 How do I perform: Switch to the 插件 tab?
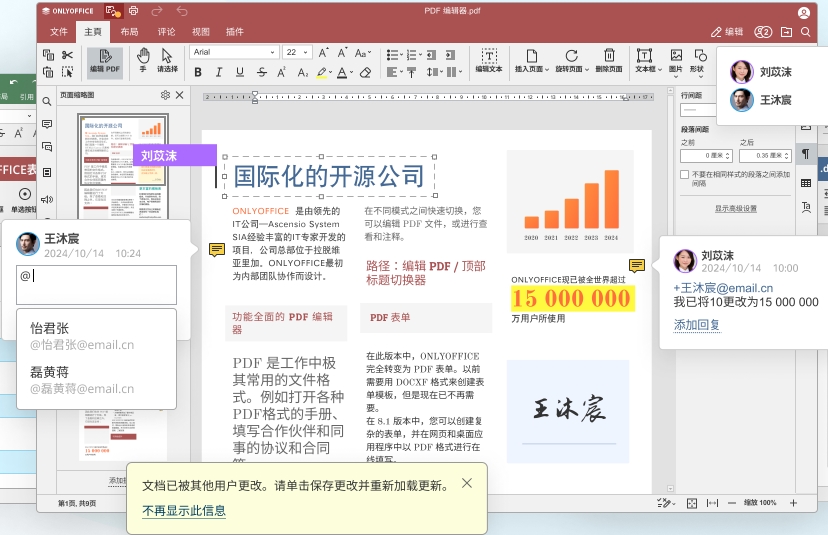coord(235,32)
